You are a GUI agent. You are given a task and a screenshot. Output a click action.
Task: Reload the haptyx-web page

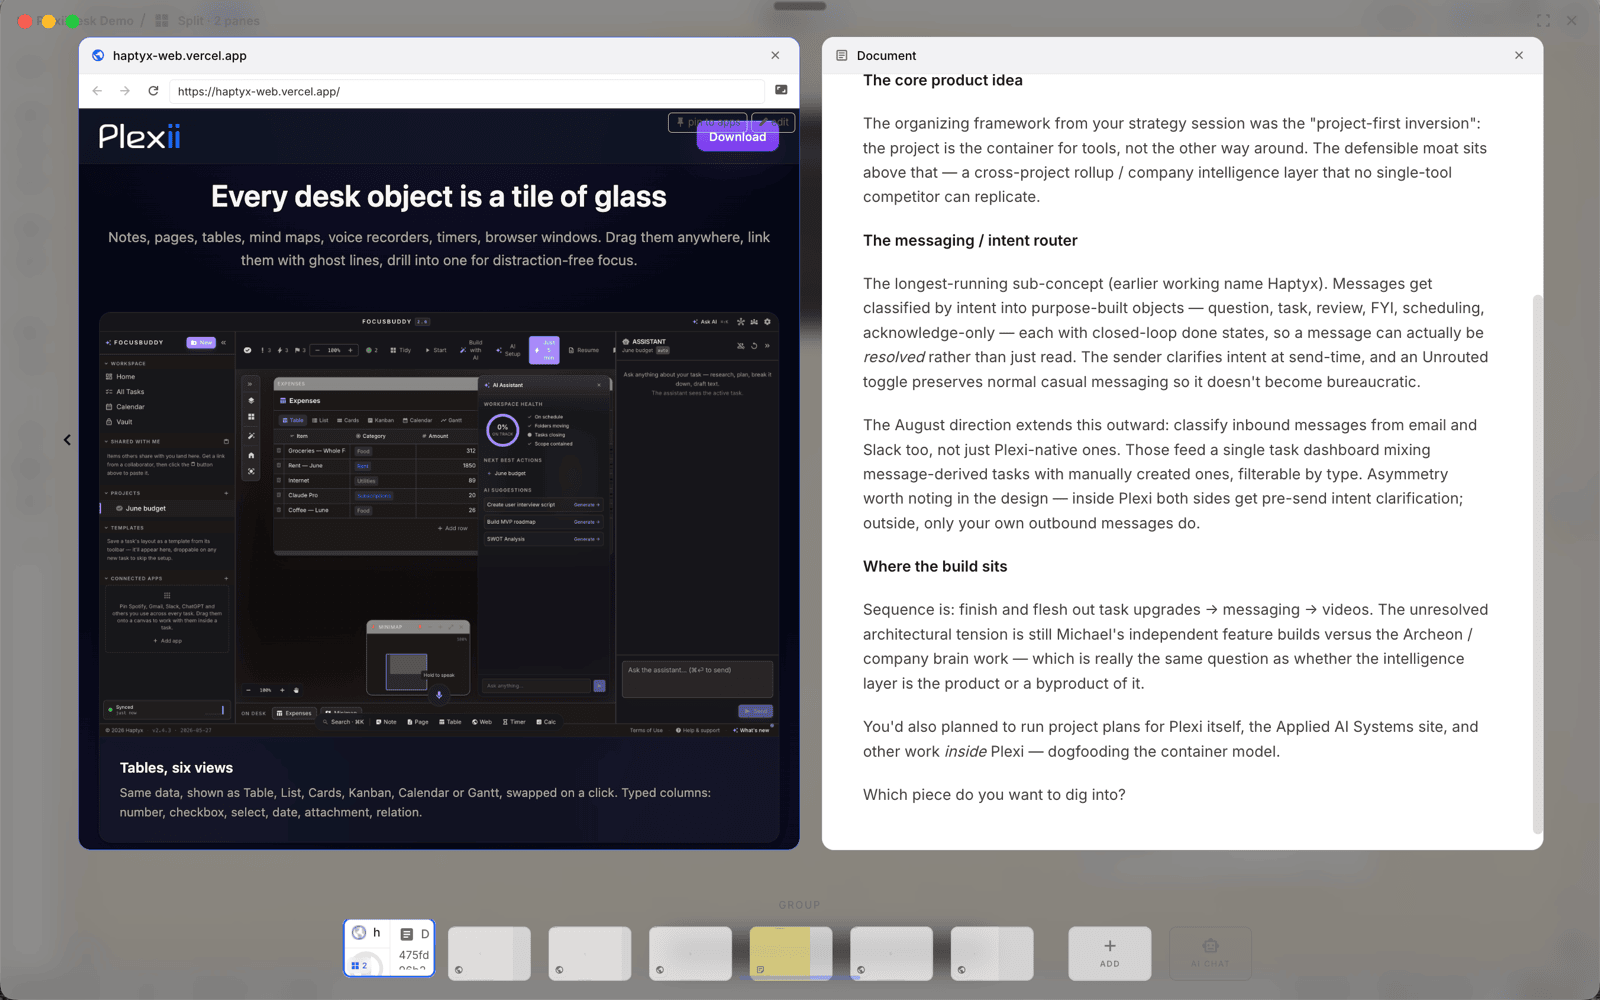[x=153, y=91]
